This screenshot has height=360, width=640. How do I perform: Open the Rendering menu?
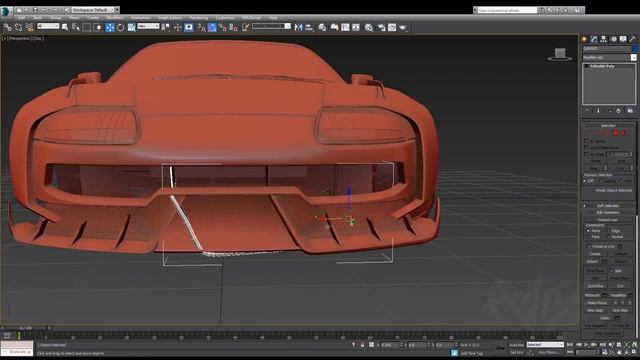click(x=198, y=18)
